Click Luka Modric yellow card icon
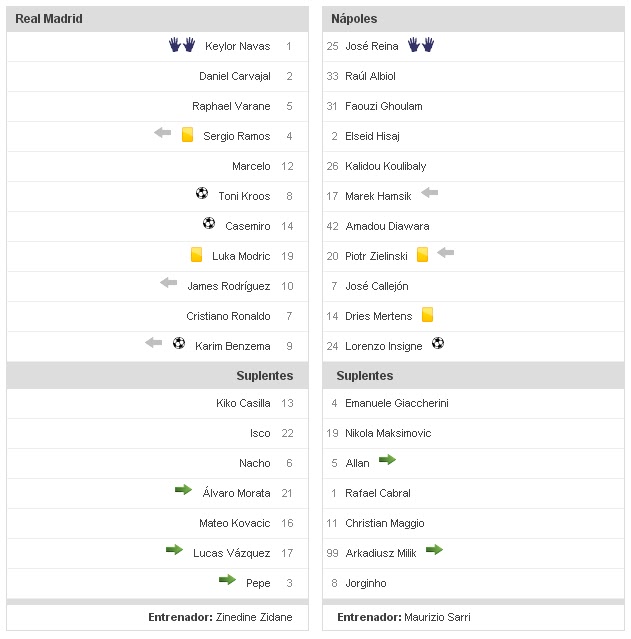 tap(196, 255)
